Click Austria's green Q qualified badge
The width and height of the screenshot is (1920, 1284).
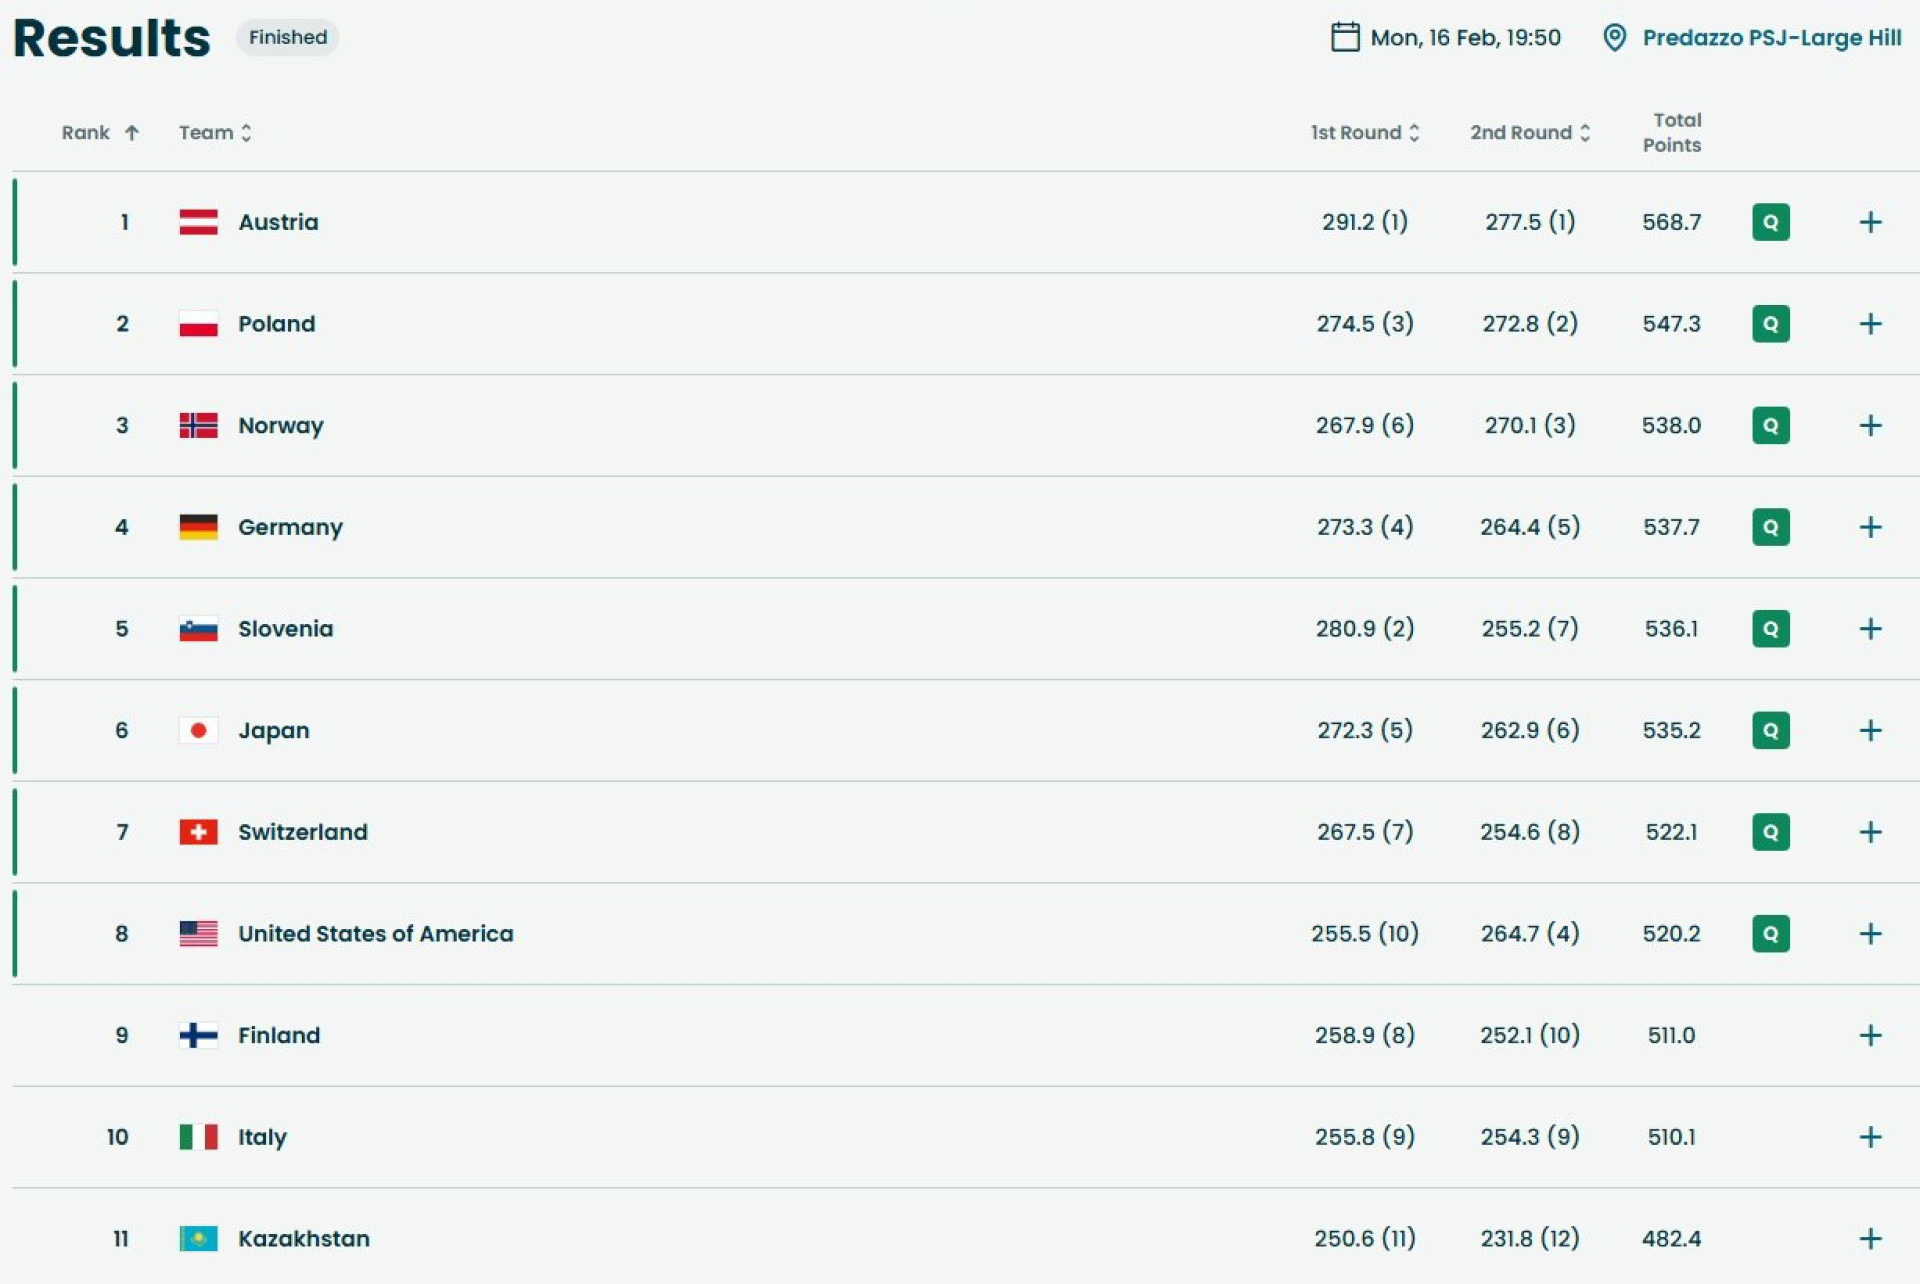1770,222
